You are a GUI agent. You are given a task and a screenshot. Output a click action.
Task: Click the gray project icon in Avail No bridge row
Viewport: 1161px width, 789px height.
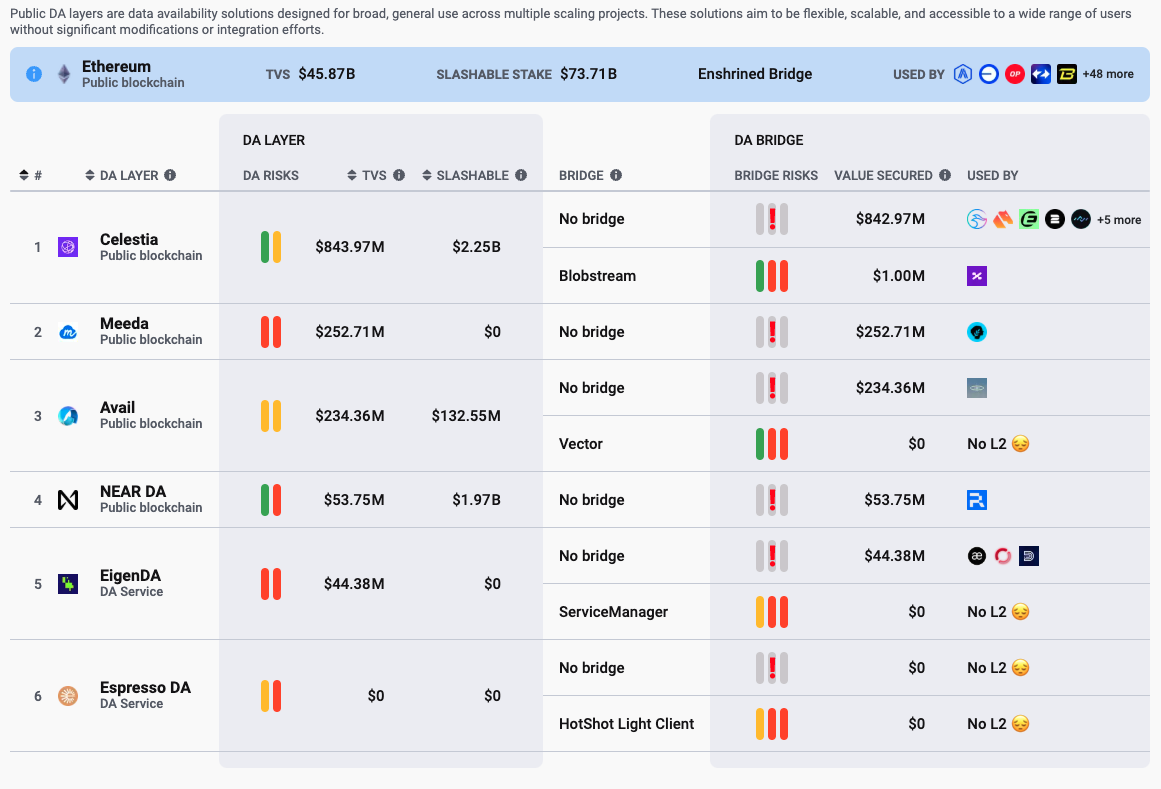coord(977,389)
